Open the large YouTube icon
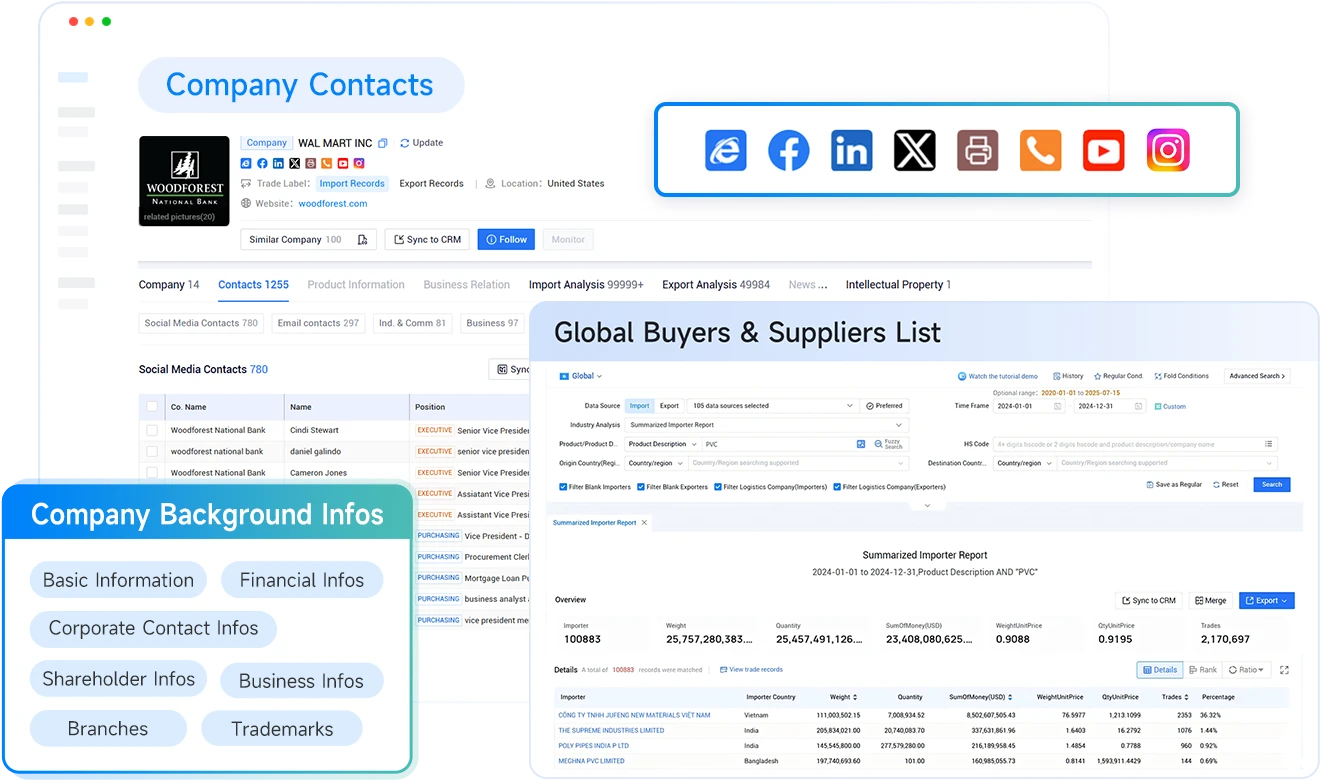This screenshot has width=1320, height=780. click(1104, 150)
